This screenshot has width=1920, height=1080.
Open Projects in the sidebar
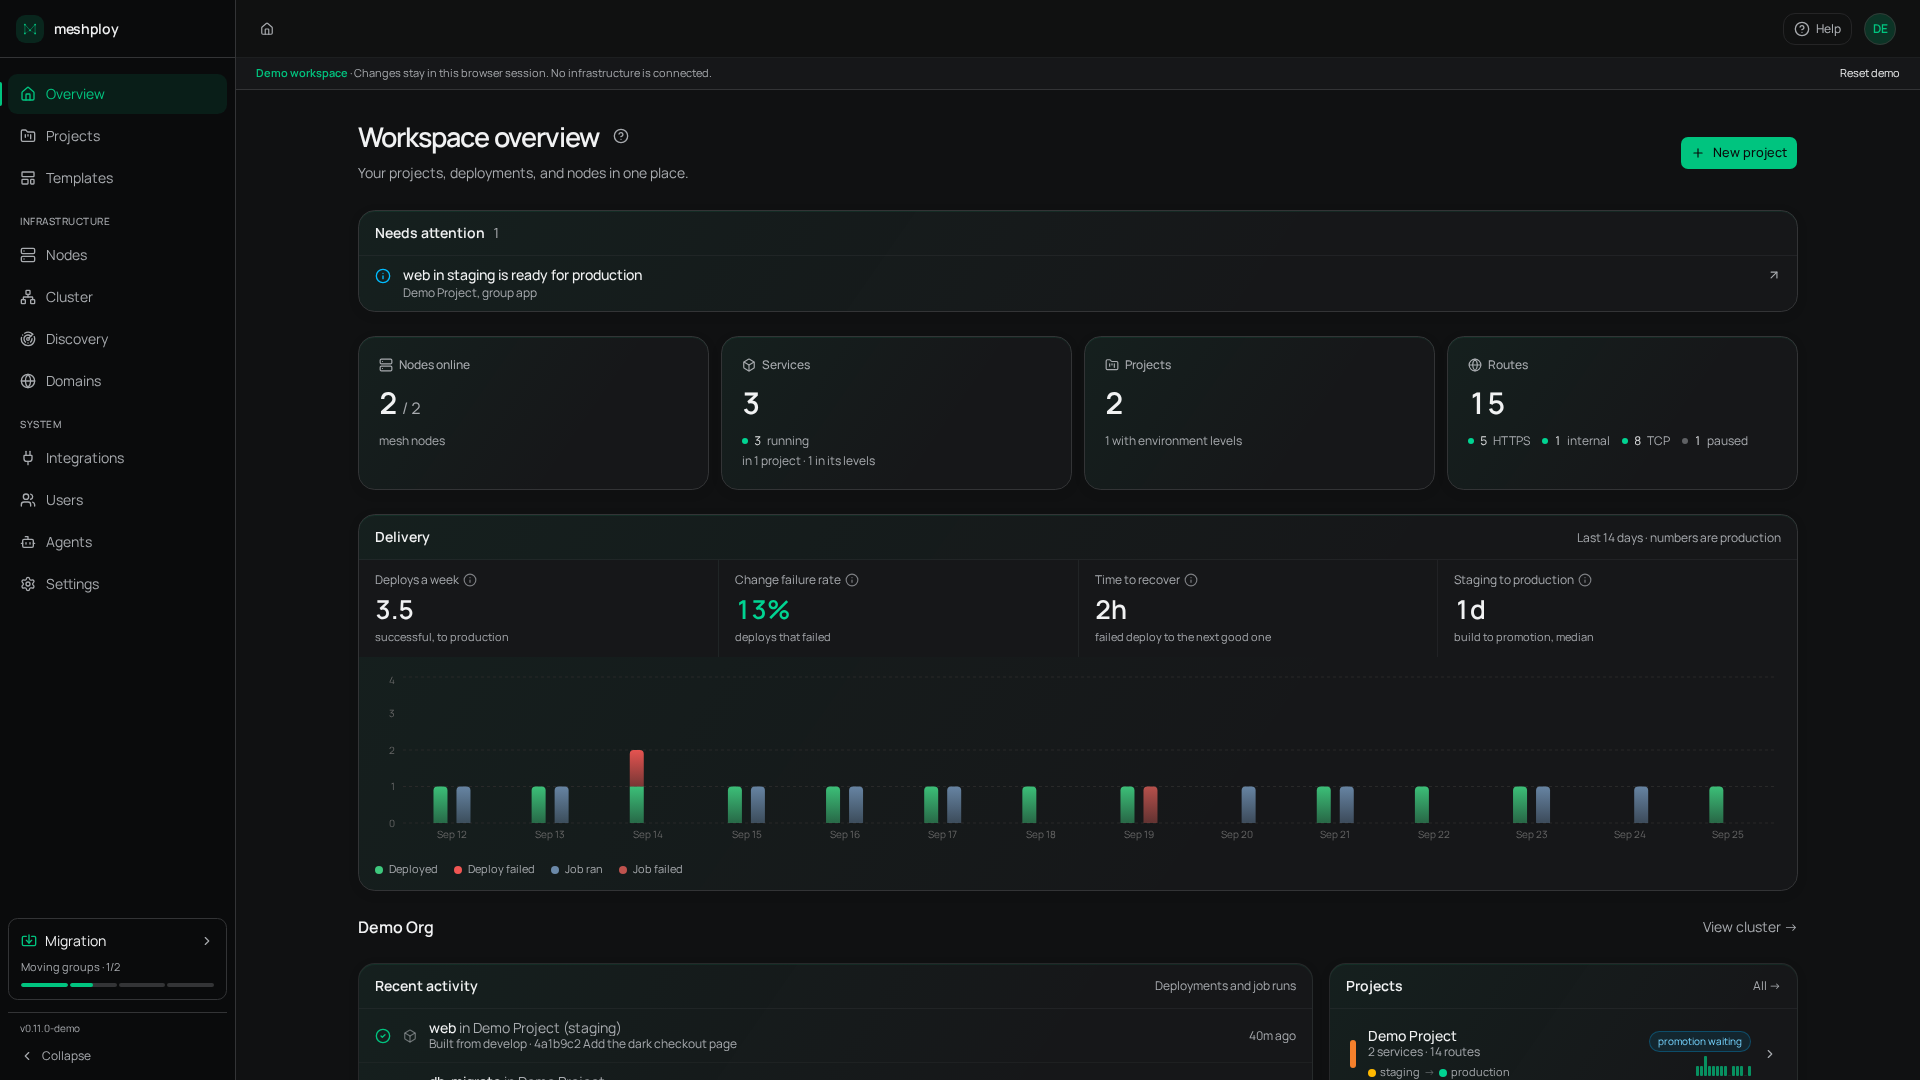[118, 136]
